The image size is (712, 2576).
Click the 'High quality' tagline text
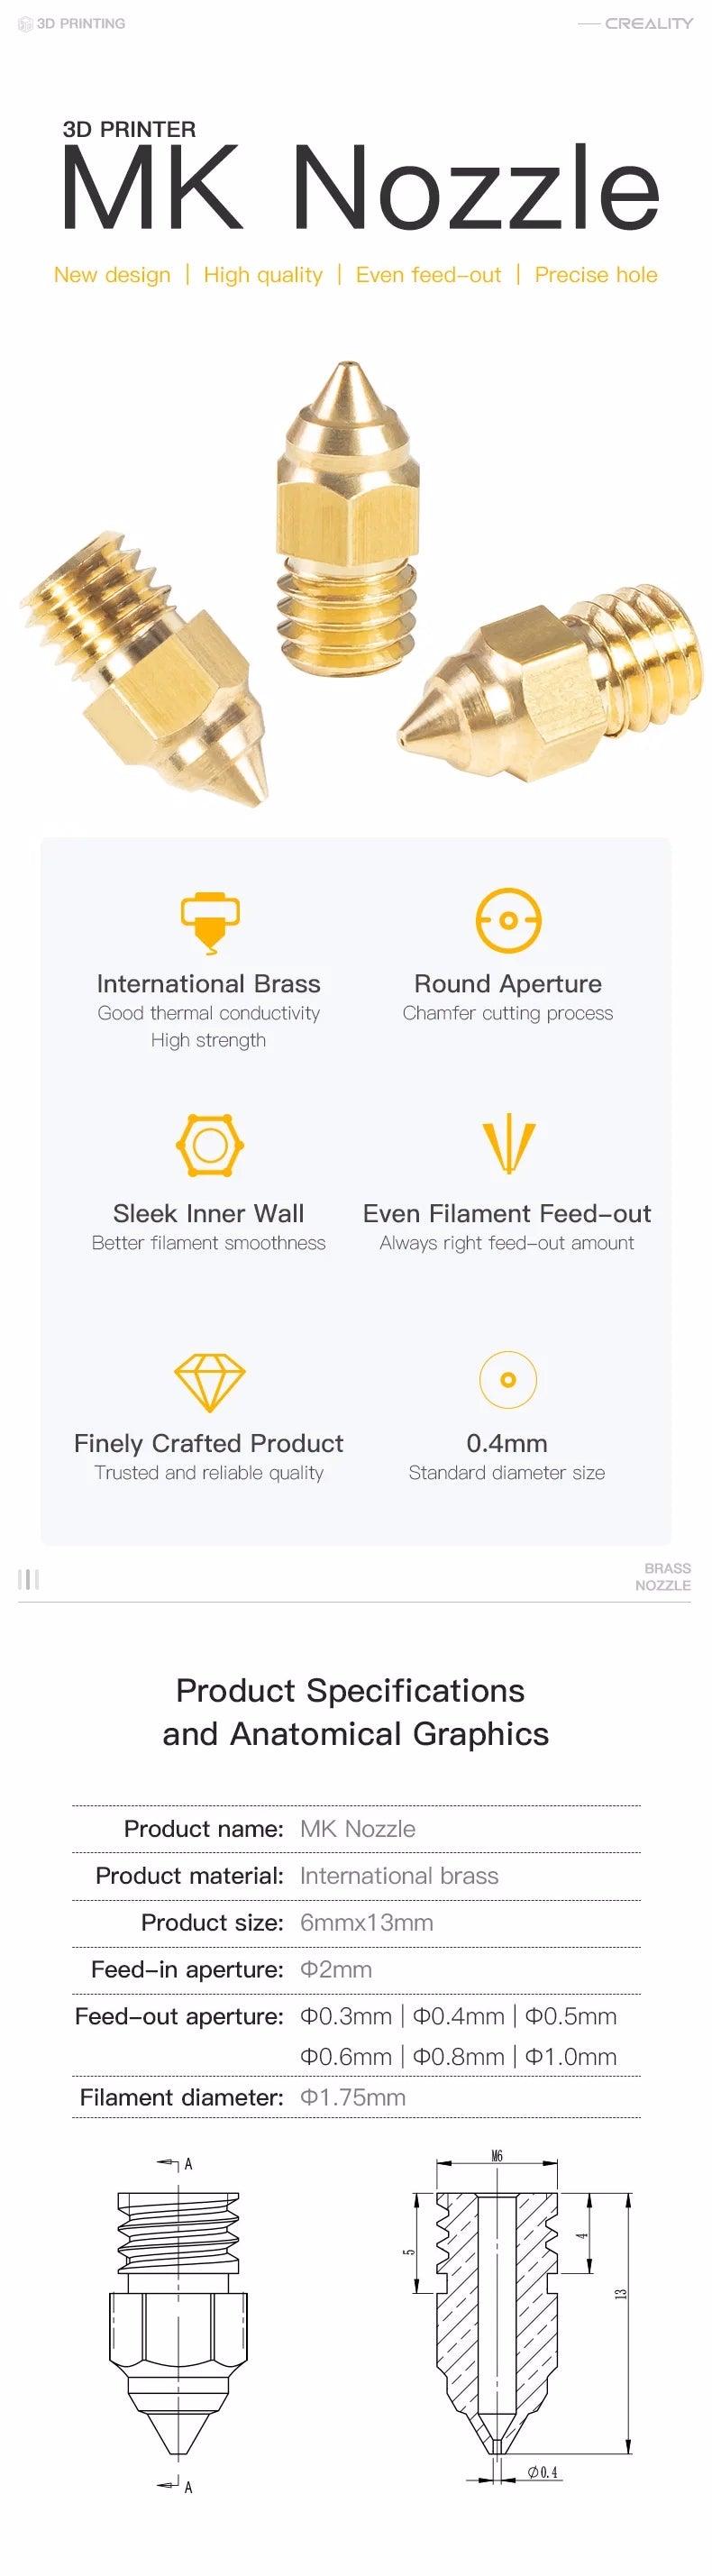coord(263,275)
